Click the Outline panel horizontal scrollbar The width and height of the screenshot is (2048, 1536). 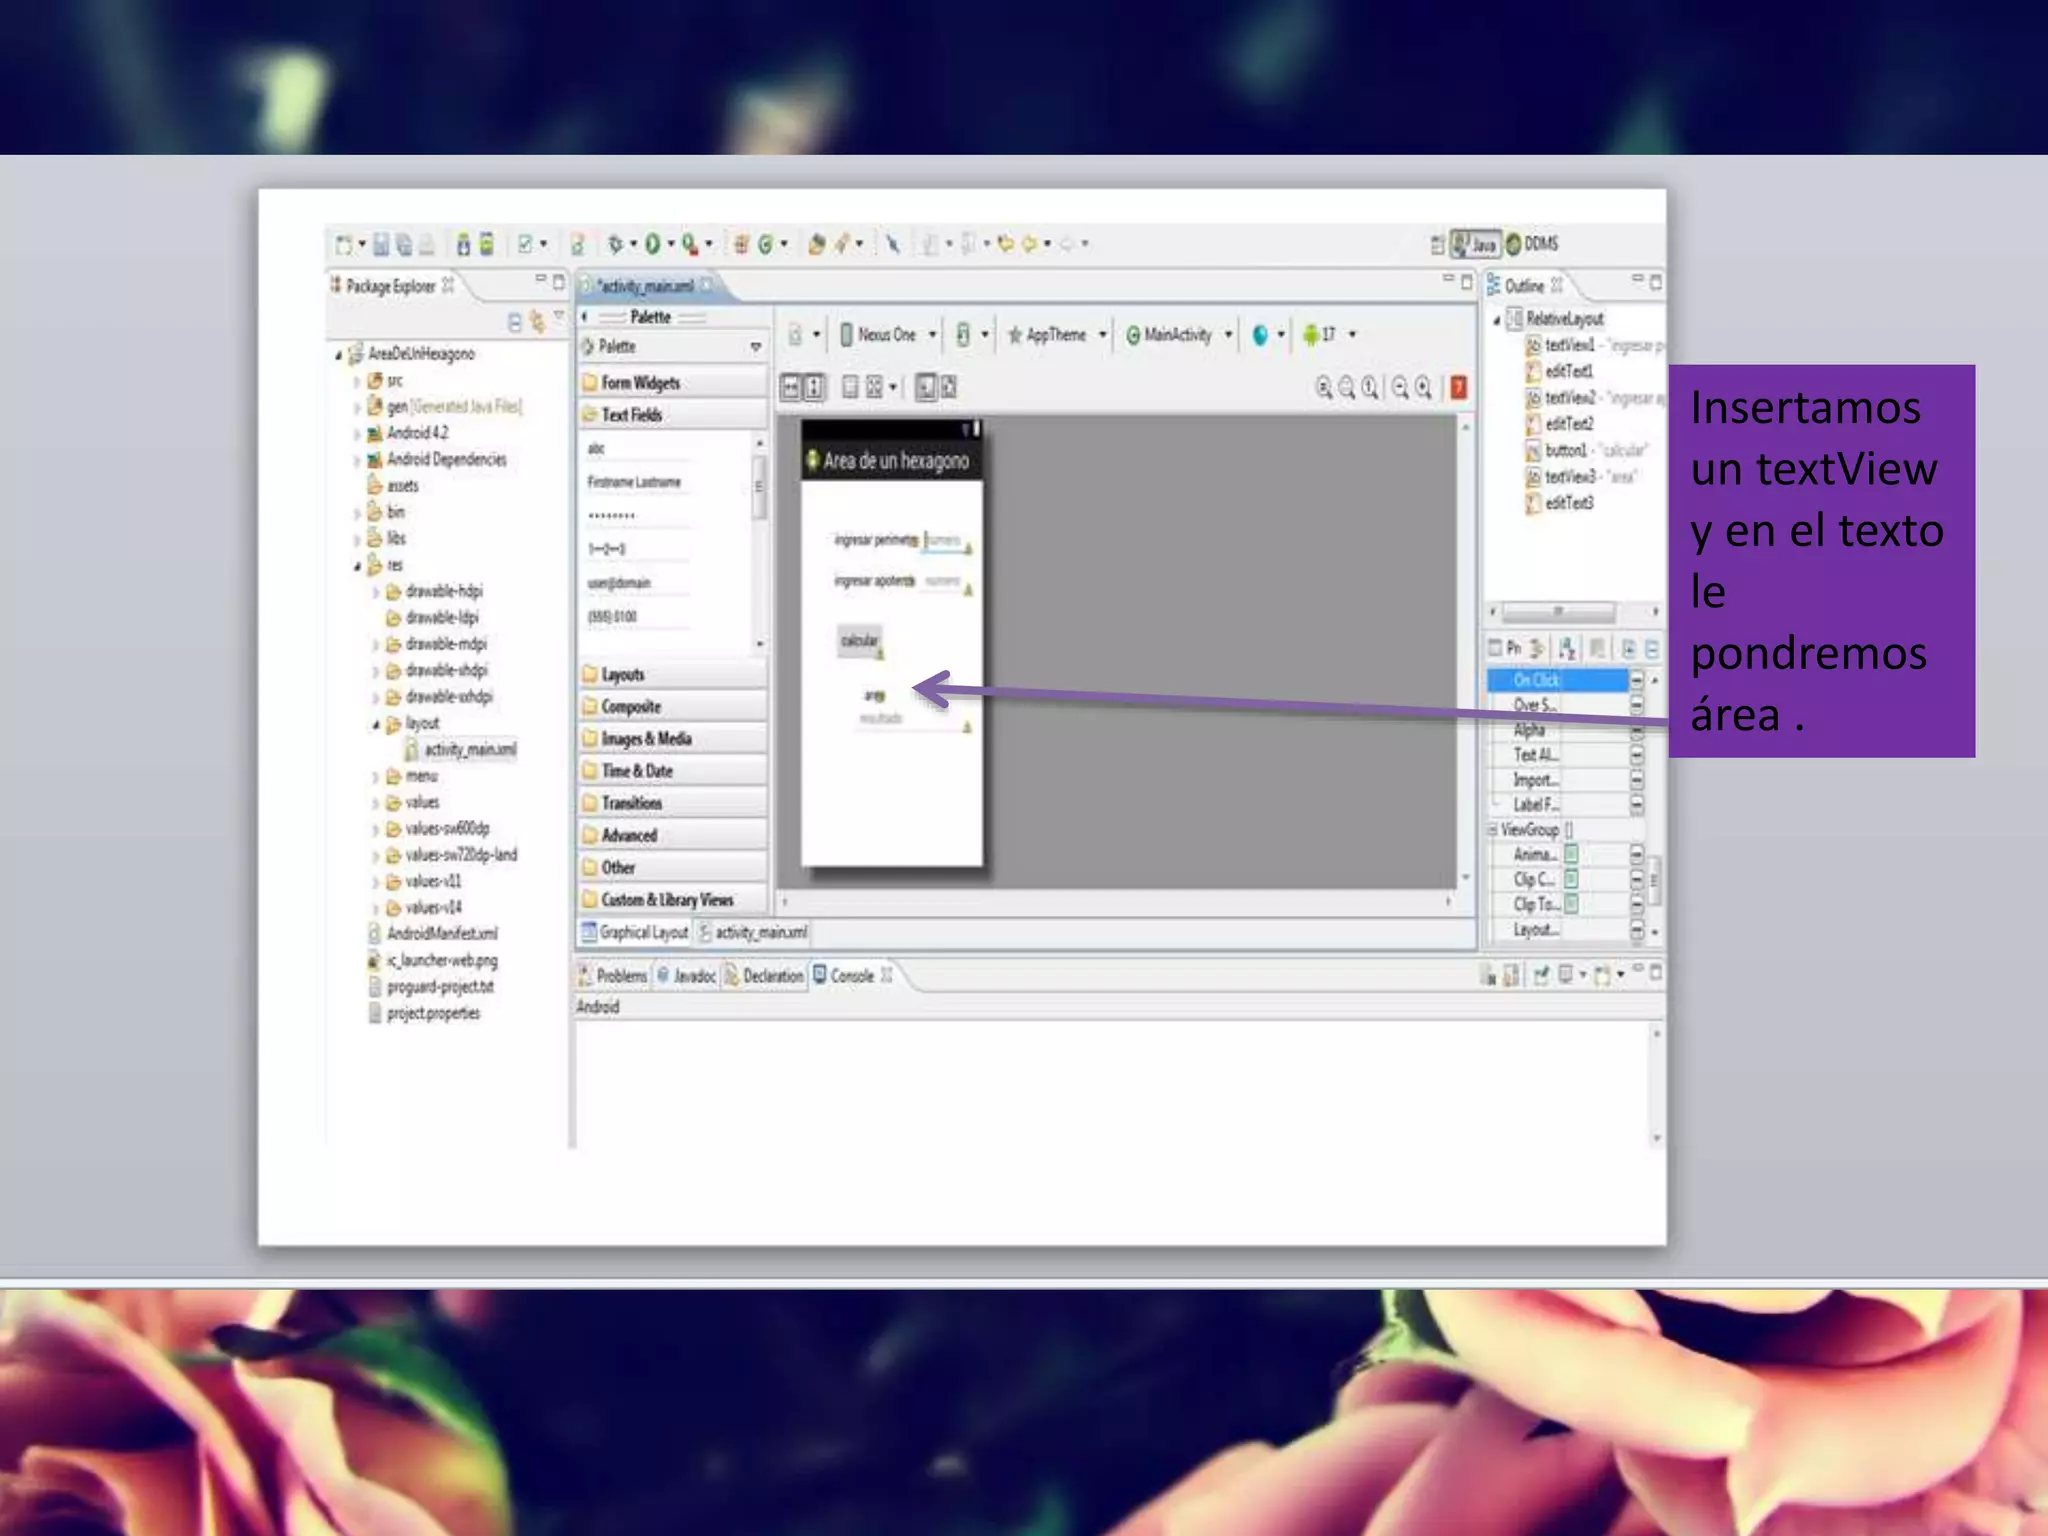click(x=1558, y=611)
